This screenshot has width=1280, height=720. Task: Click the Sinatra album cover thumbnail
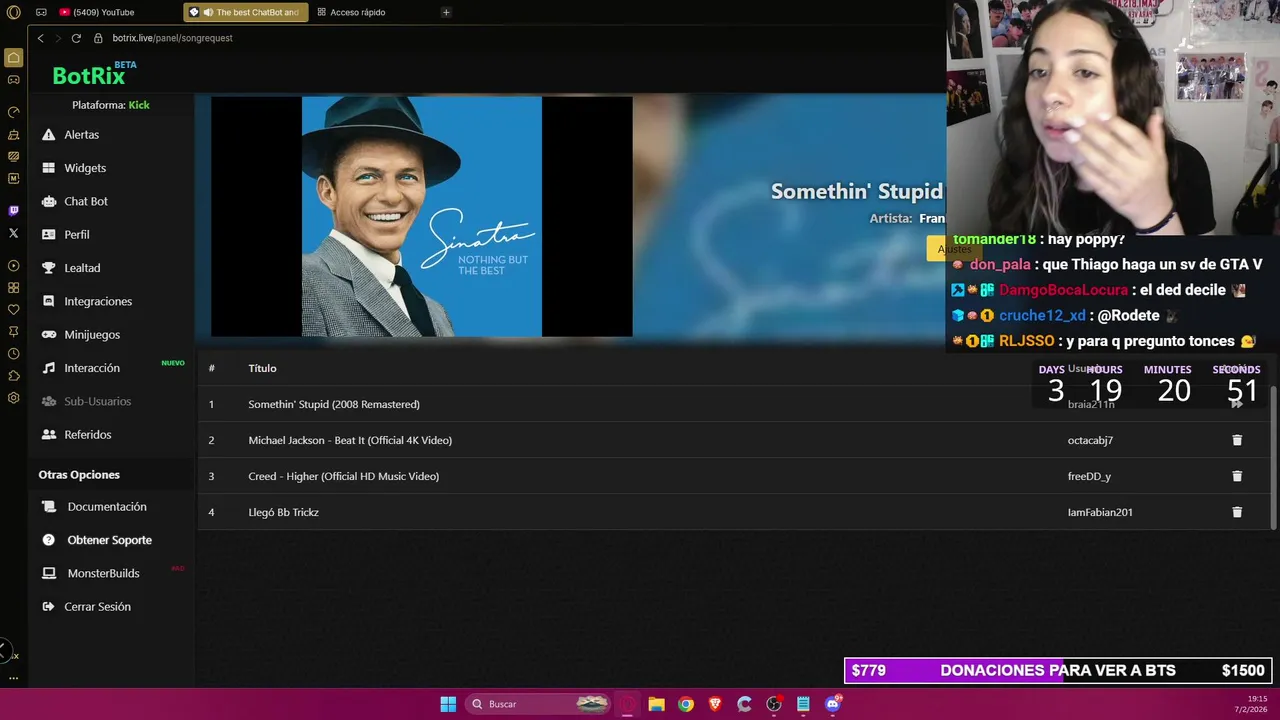pyautogui.click(x=422, y=216)
